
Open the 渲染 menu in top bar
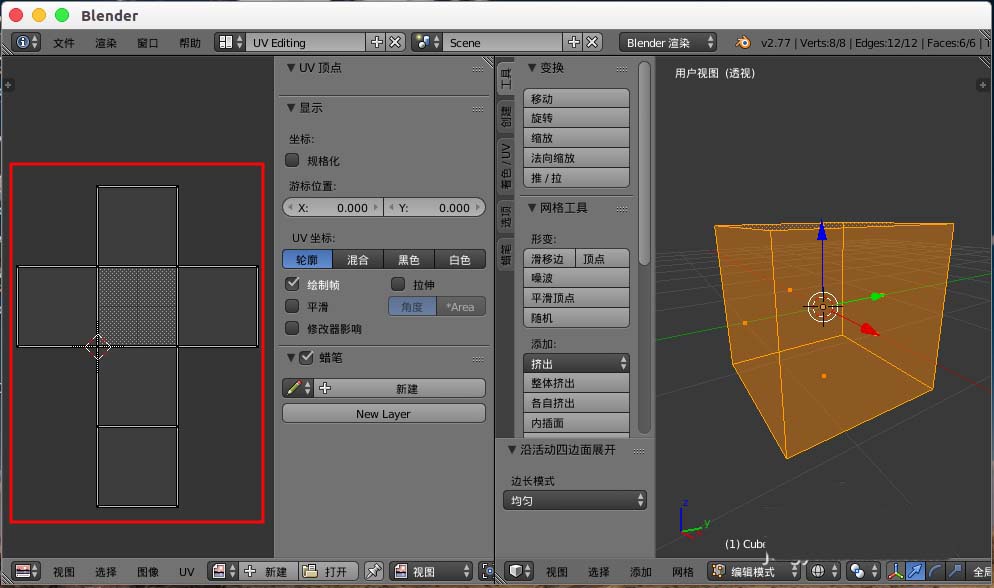tap(105, 43)
